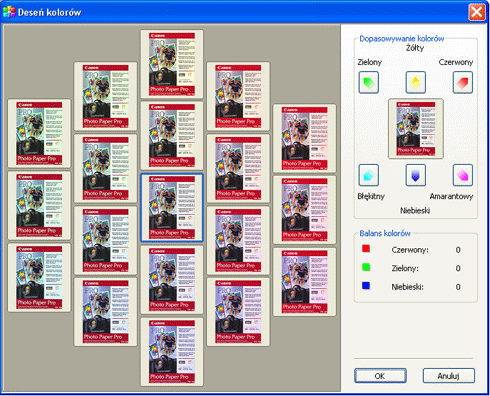Screen dimensions: 490x396
Task: Click the Amarantowy label text
Action: click(x=451, y=196)
